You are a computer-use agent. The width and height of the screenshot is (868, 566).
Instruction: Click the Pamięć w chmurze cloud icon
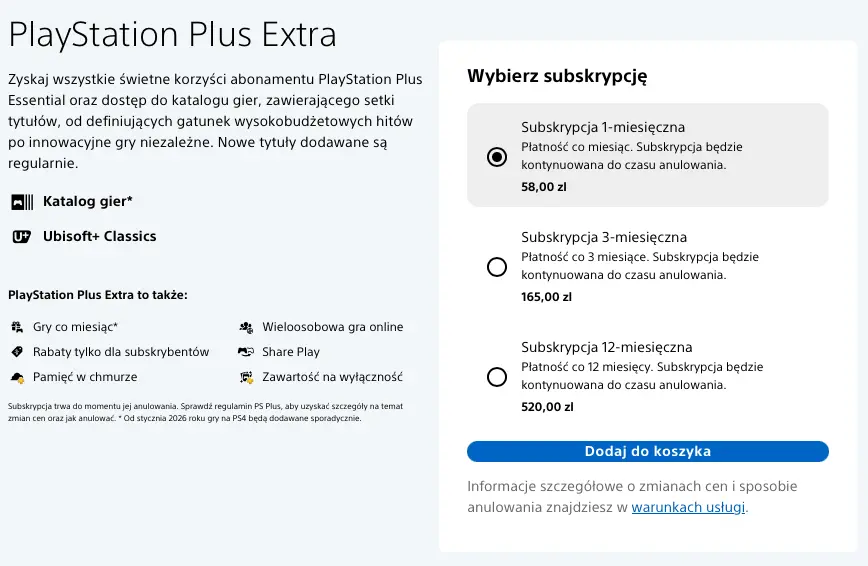coord(17,377)
